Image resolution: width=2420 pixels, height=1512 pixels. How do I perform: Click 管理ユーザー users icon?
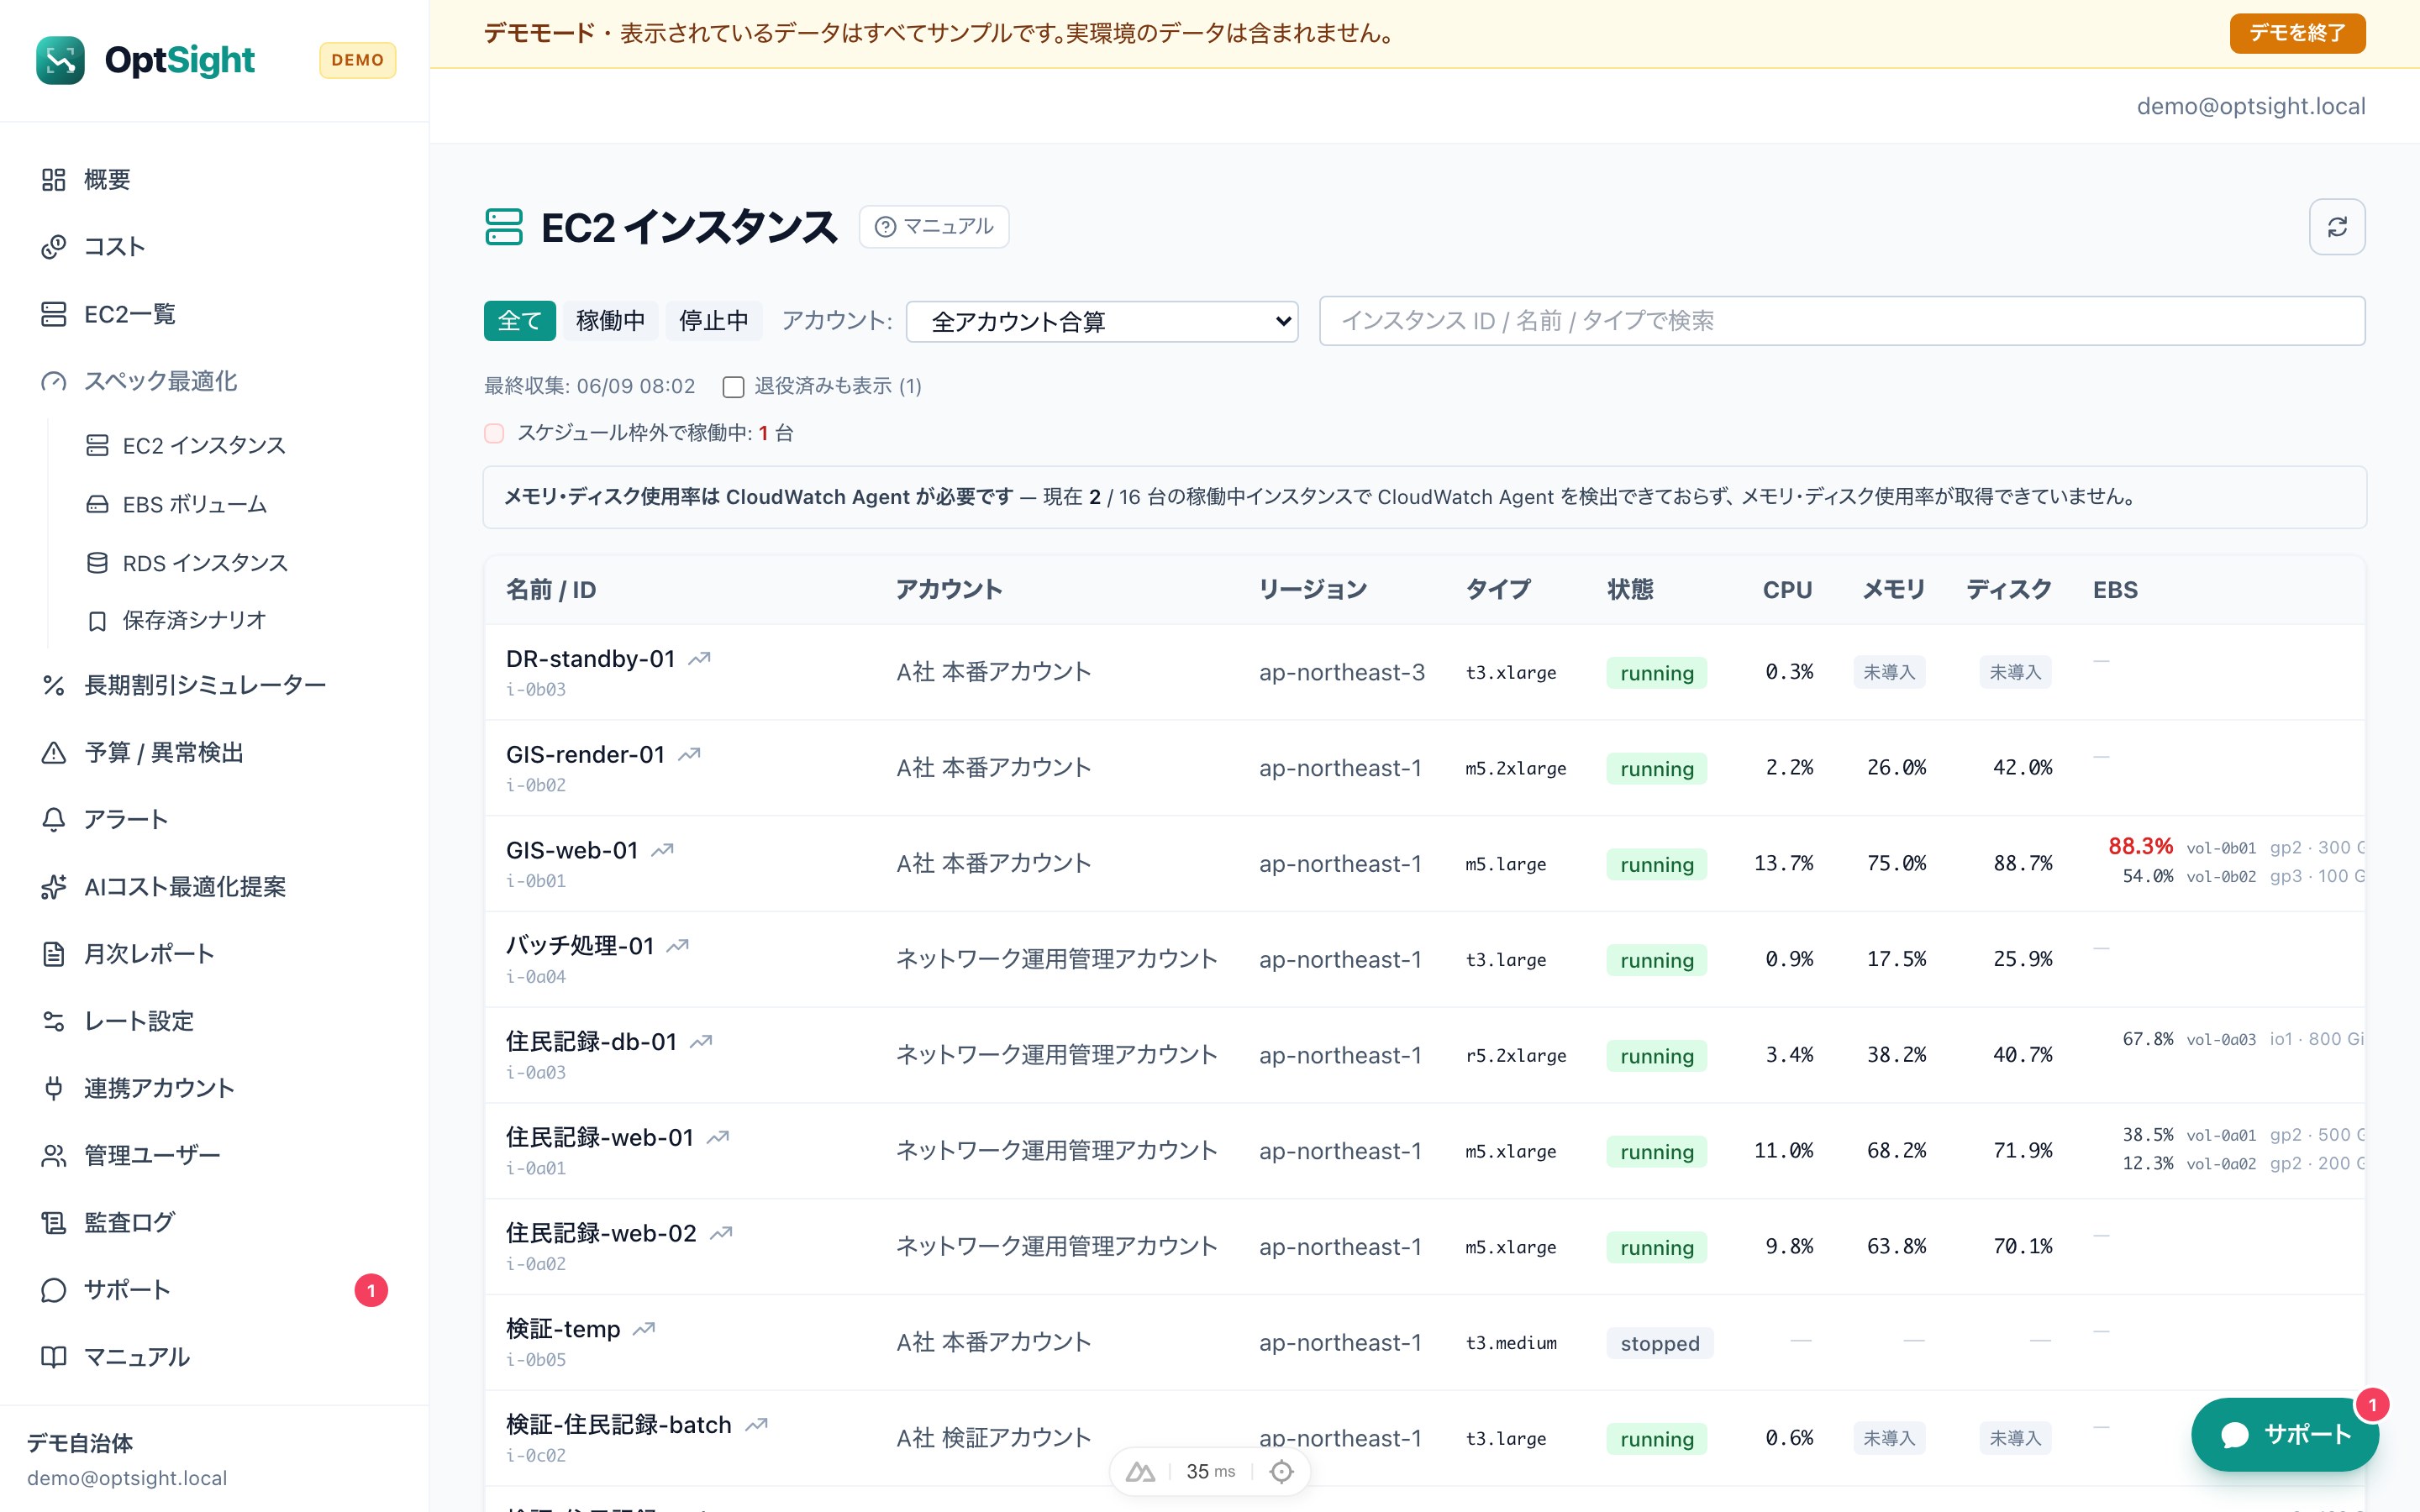pos(53,1156)
